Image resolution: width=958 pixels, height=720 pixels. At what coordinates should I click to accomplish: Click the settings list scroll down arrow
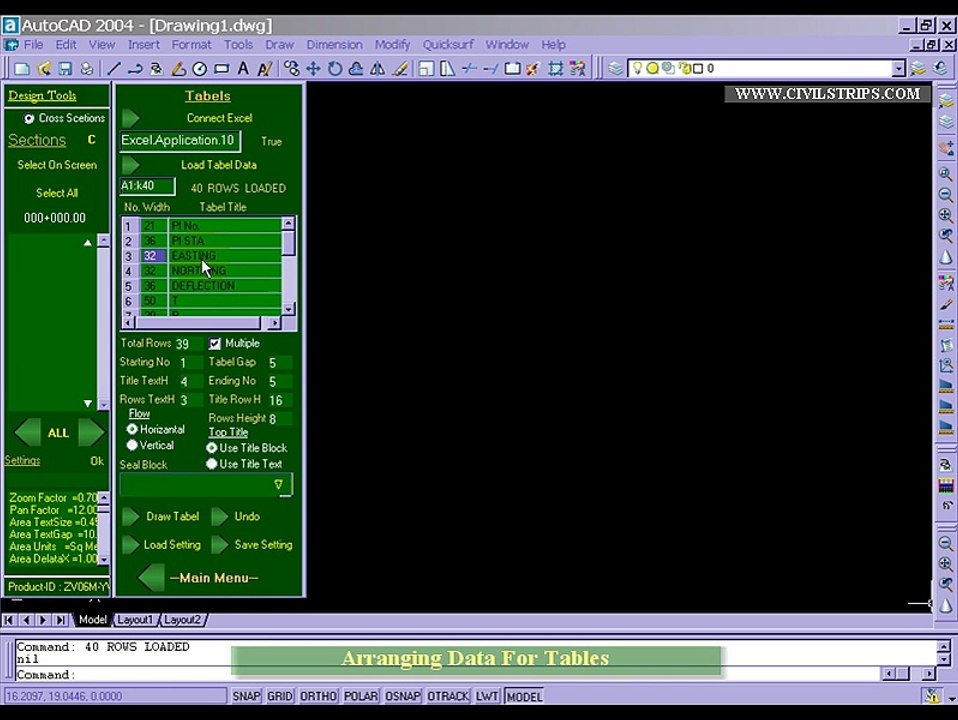(104, 559)
